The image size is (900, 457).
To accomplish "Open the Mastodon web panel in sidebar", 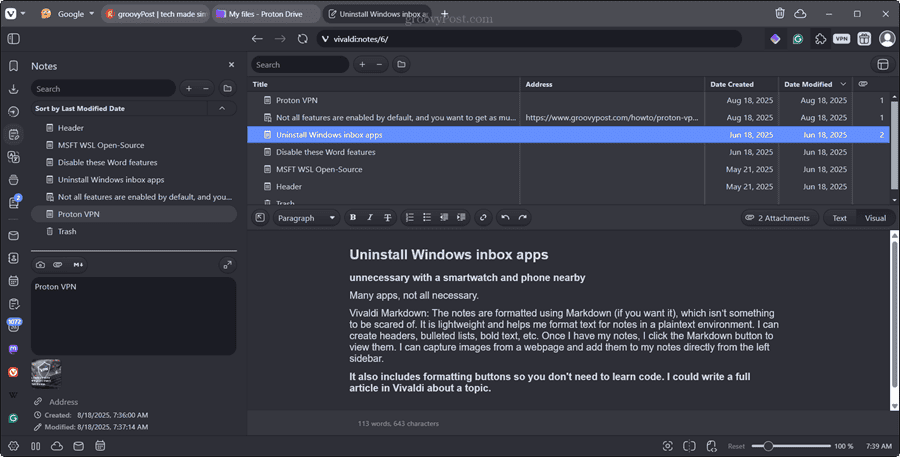I will click(x=14, y=349).
